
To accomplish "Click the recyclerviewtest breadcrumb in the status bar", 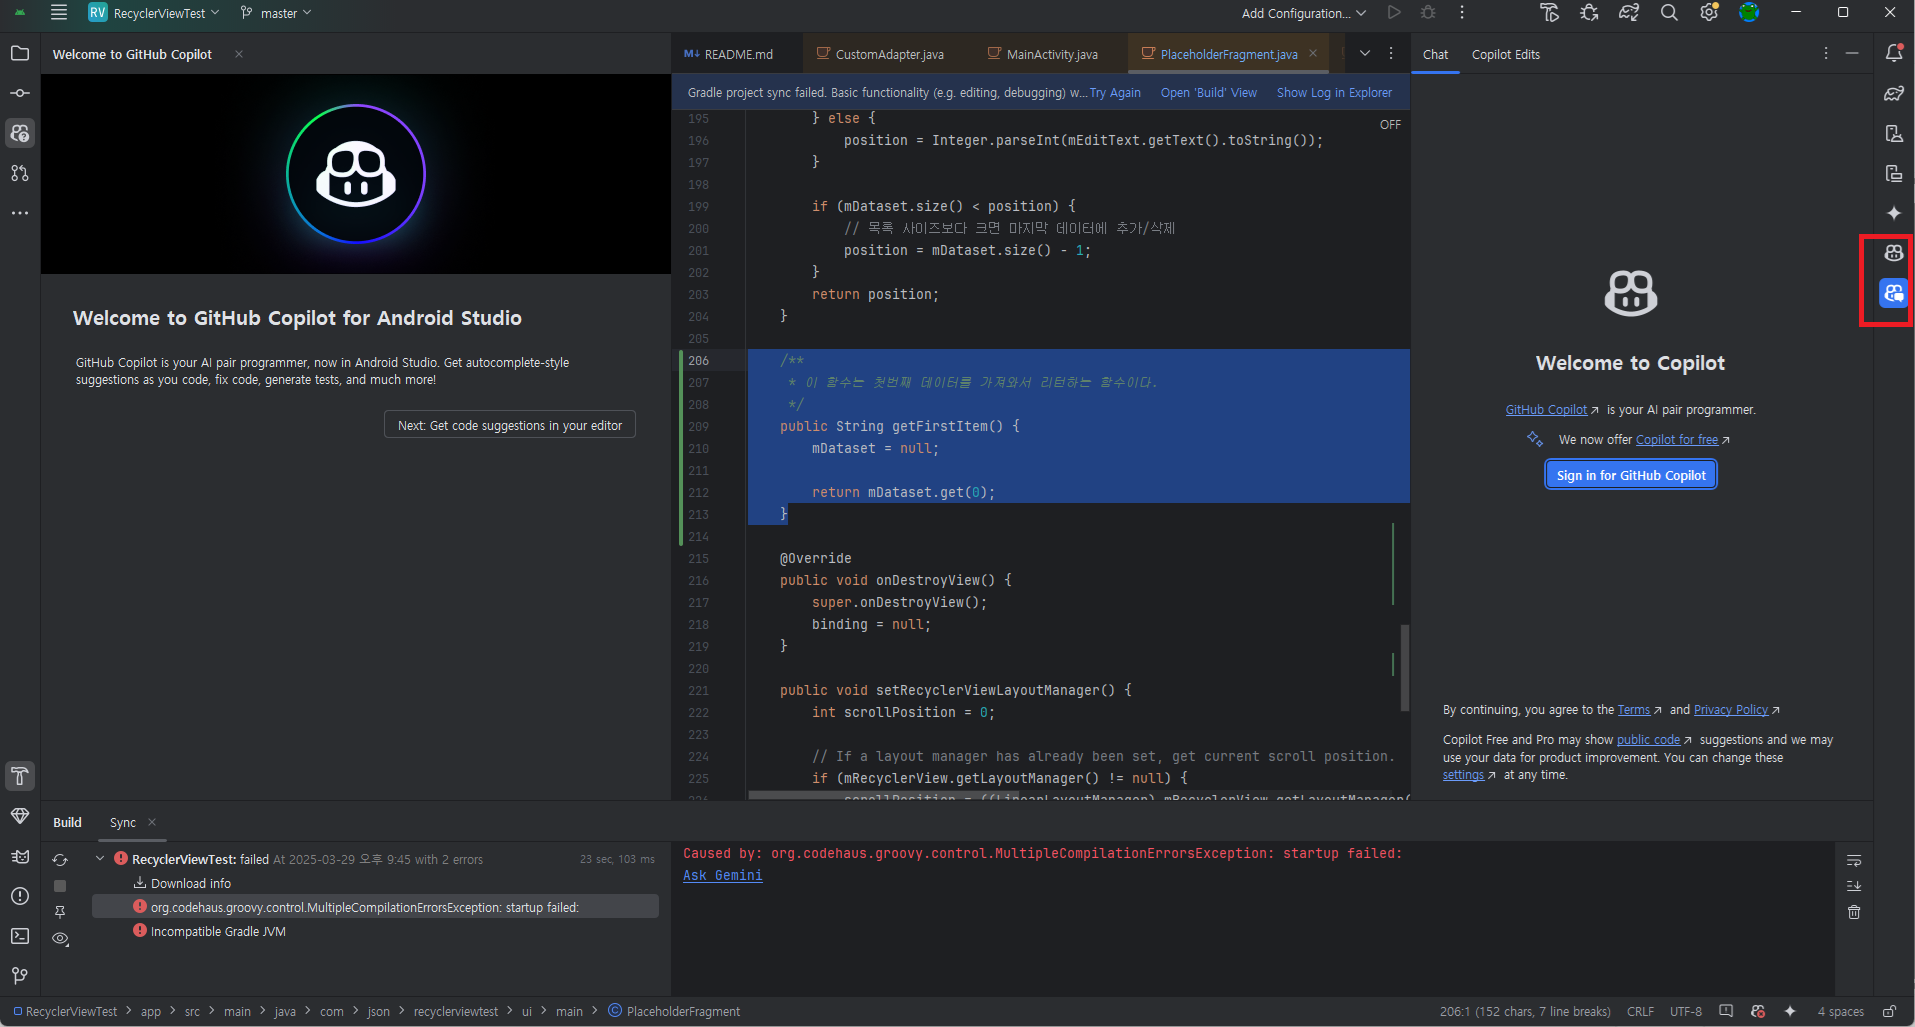I will (x=456, y=1011).
